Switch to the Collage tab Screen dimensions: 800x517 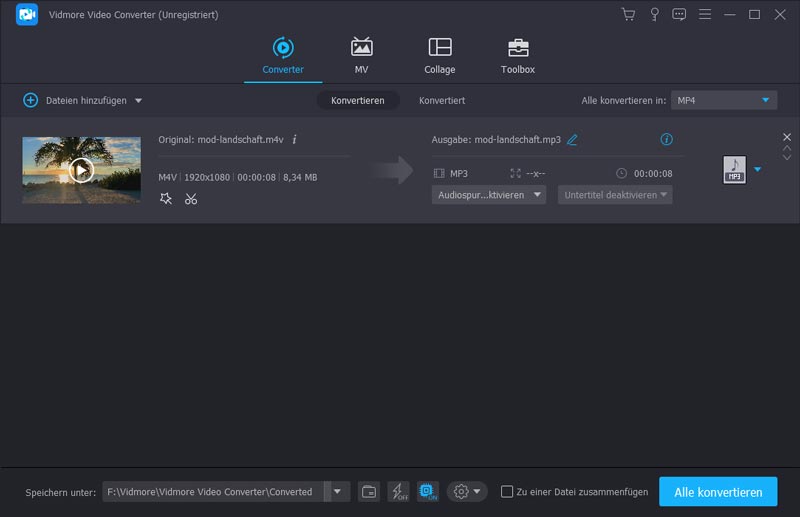(439, 56)
